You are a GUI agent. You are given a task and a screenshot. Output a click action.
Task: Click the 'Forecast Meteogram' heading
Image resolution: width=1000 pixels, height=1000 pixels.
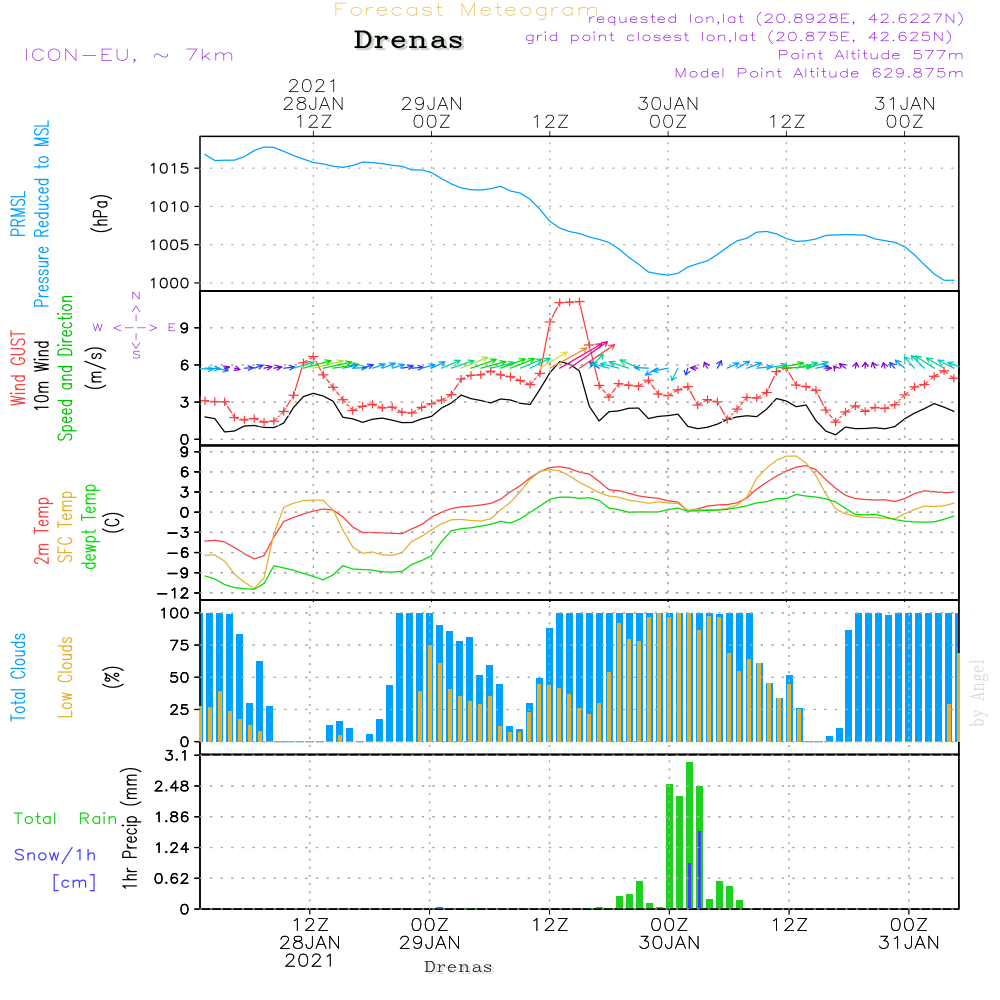click(x=466, y=10)
